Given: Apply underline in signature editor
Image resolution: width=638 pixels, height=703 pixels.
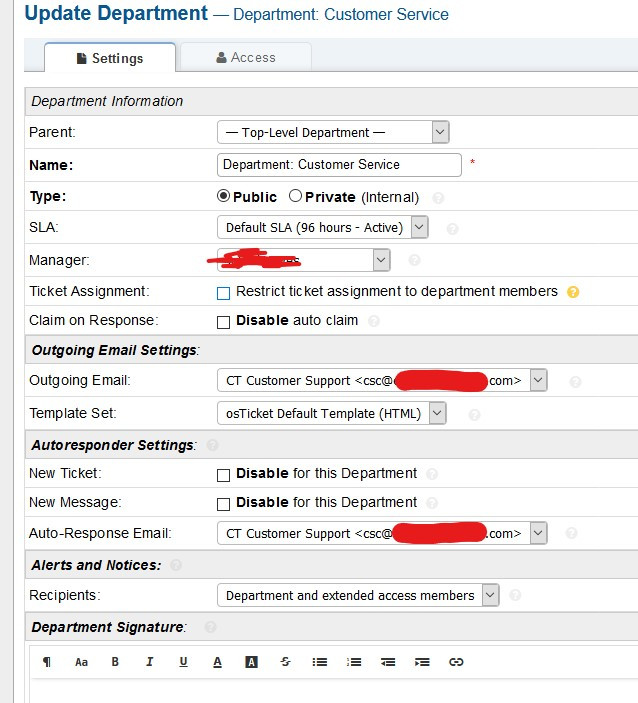Looking at the screenshot, I should click(x=183, y=662).
